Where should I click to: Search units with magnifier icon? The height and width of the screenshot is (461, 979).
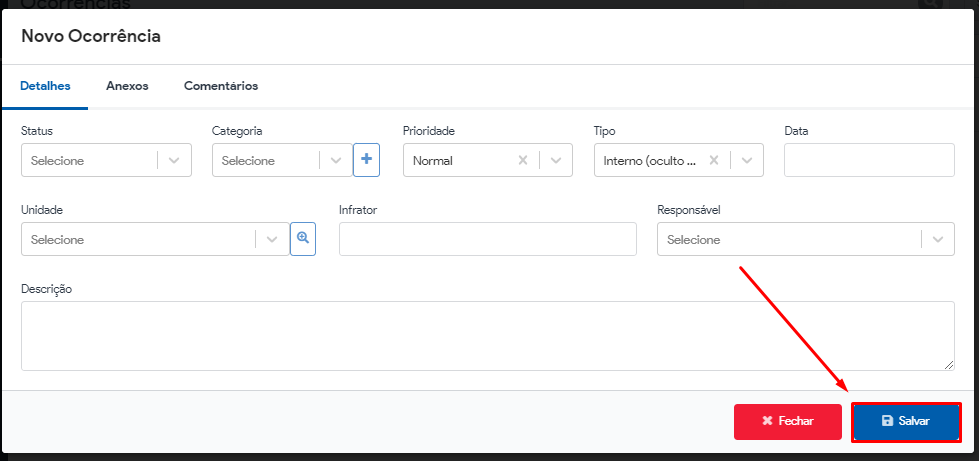303,239
